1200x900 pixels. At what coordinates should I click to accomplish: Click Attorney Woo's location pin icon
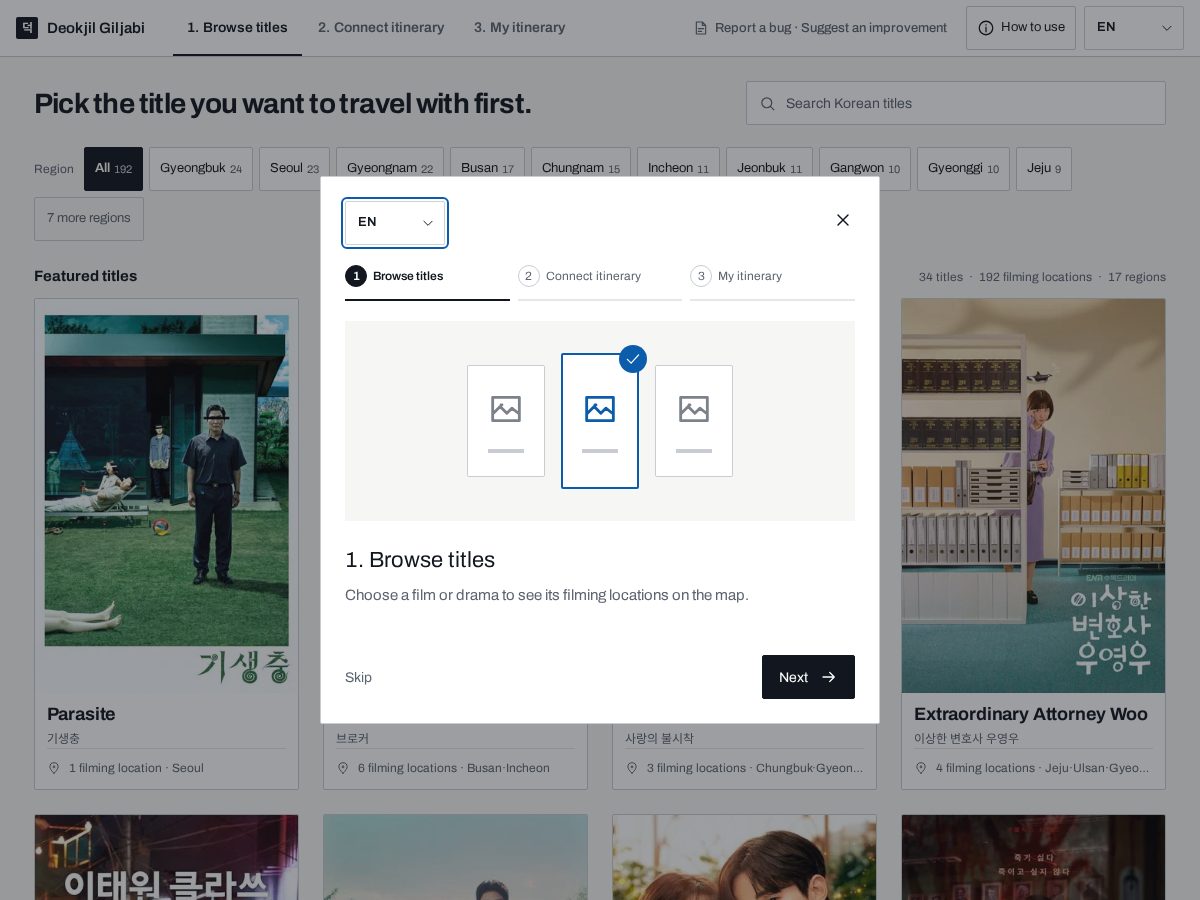coord(921,768)
